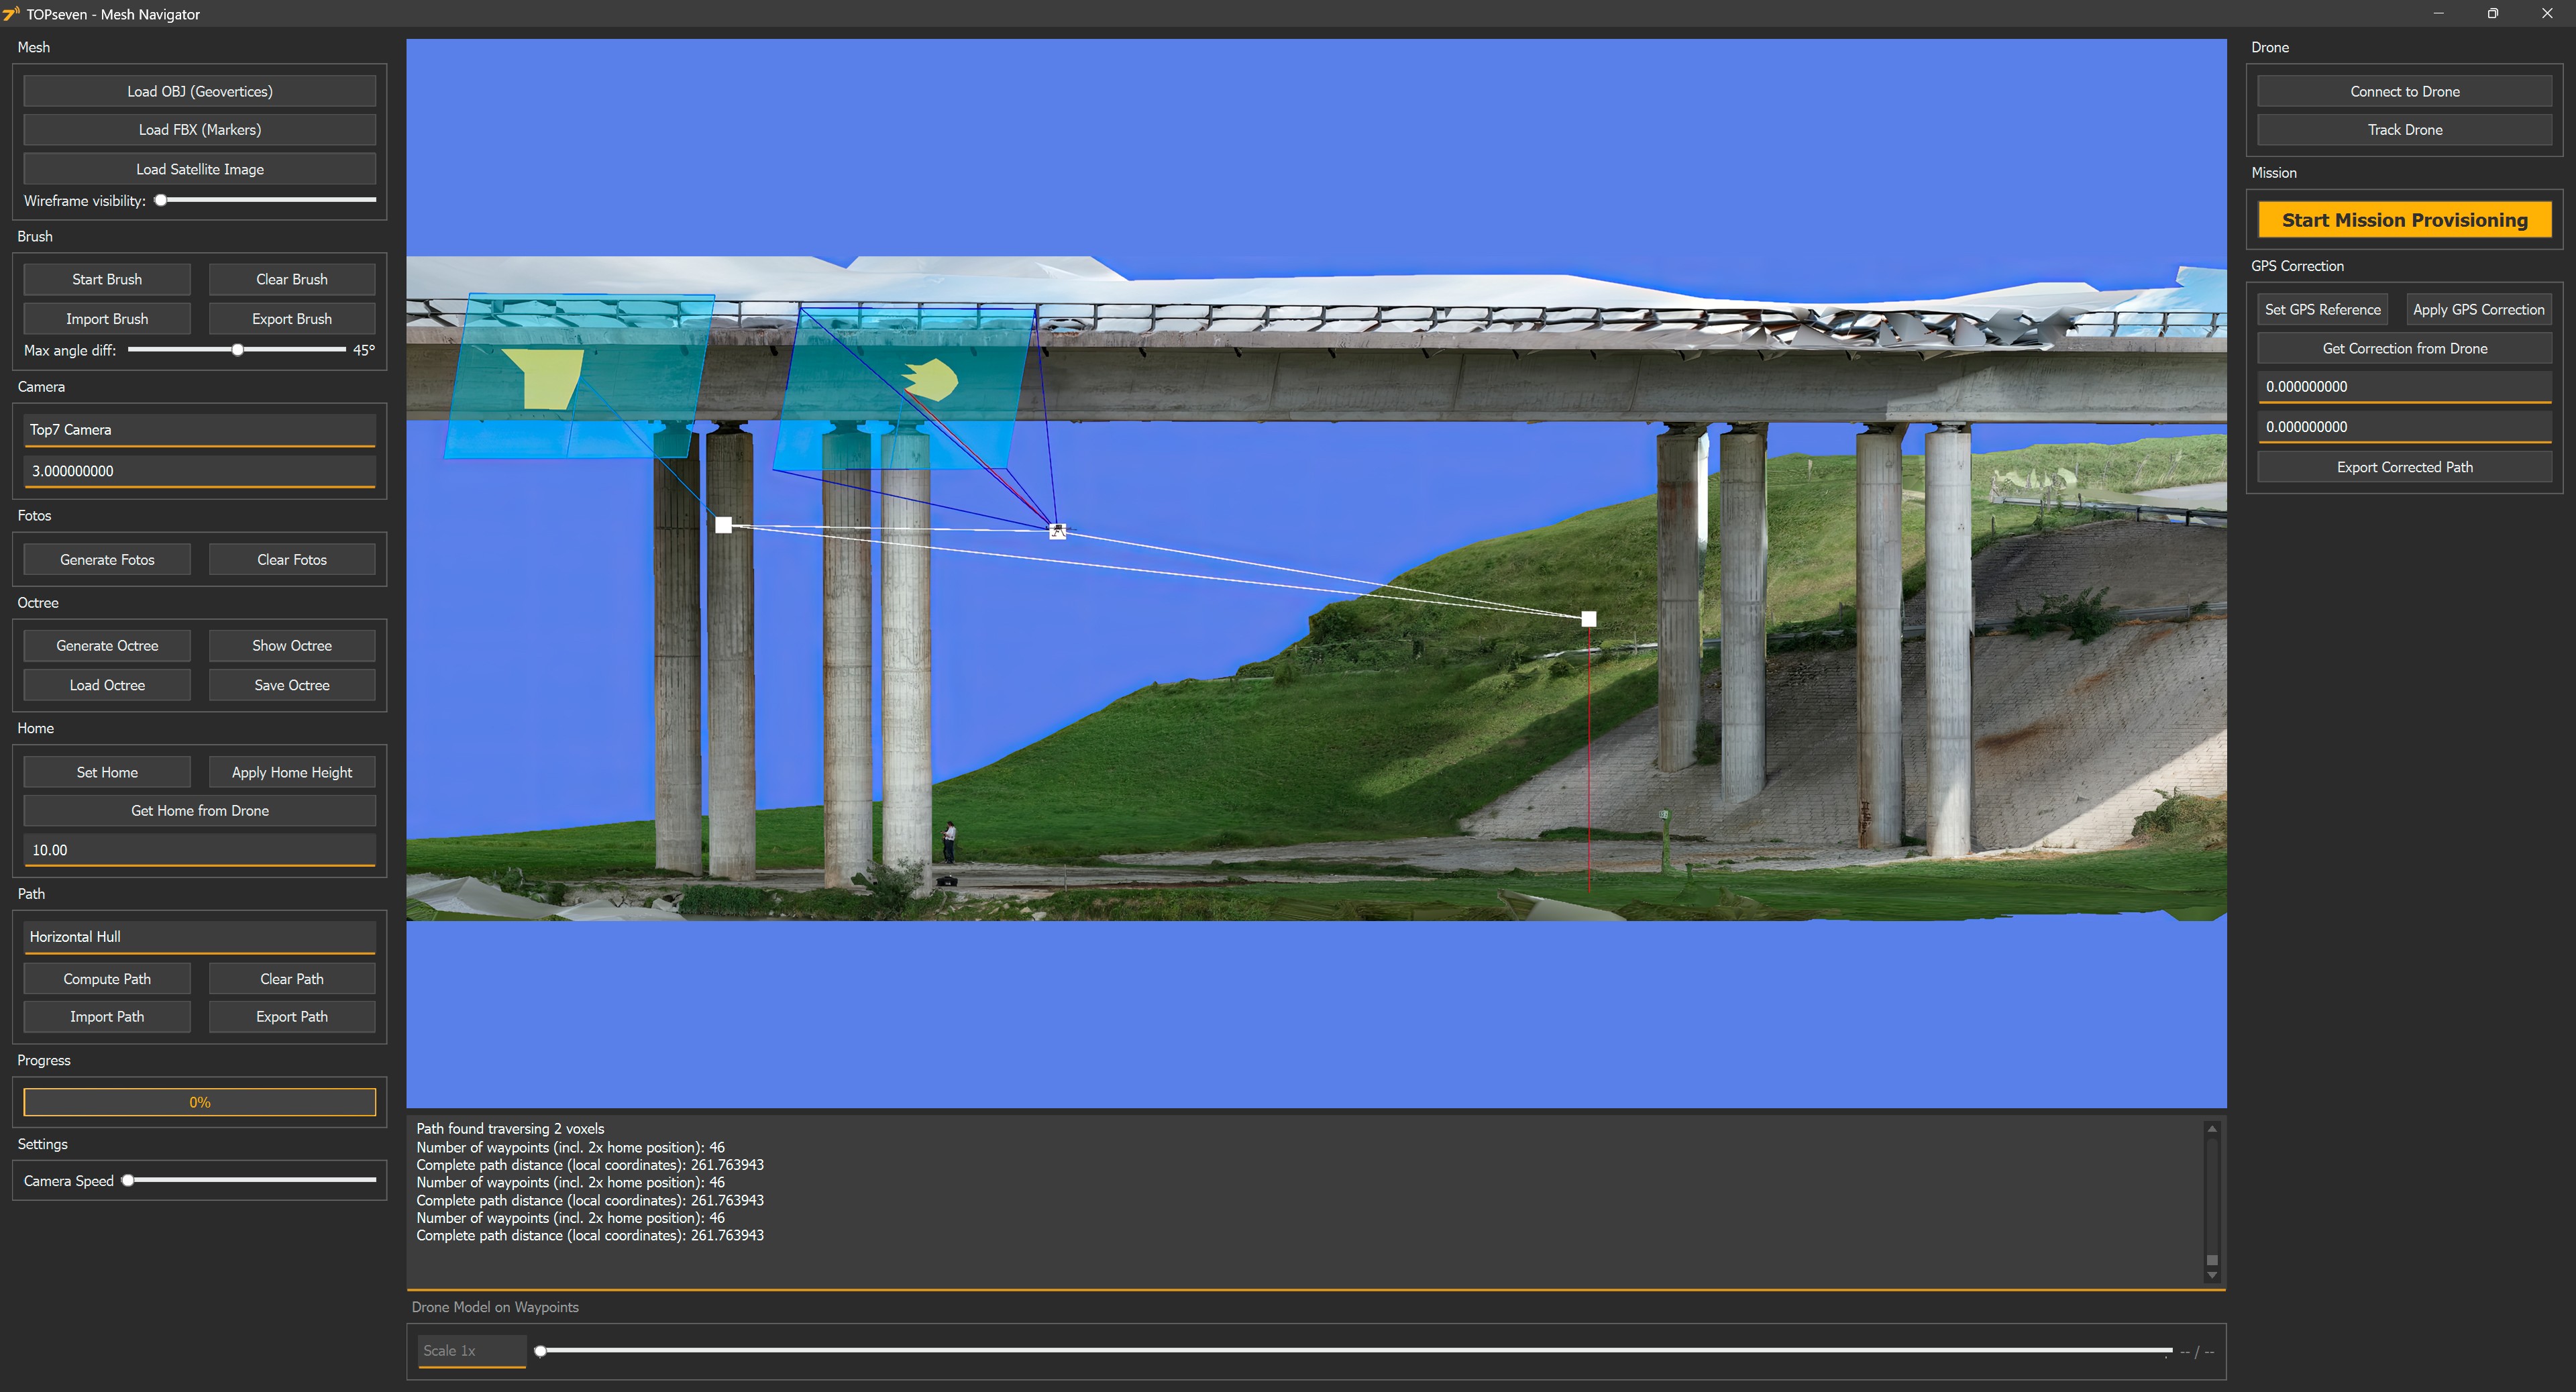Generate fotos for the mesh

coord(106,559)
